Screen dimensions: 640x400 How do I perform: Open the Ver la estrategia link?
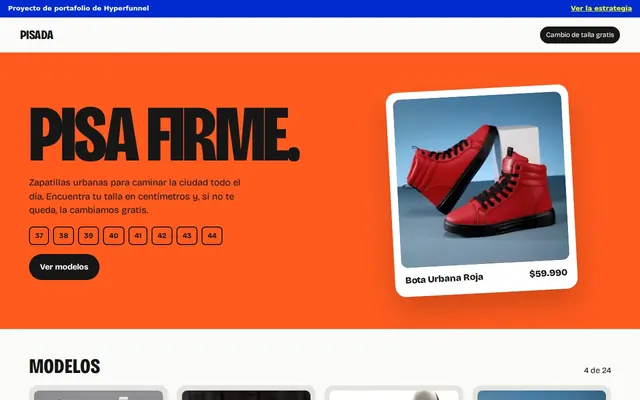point(601,8)
